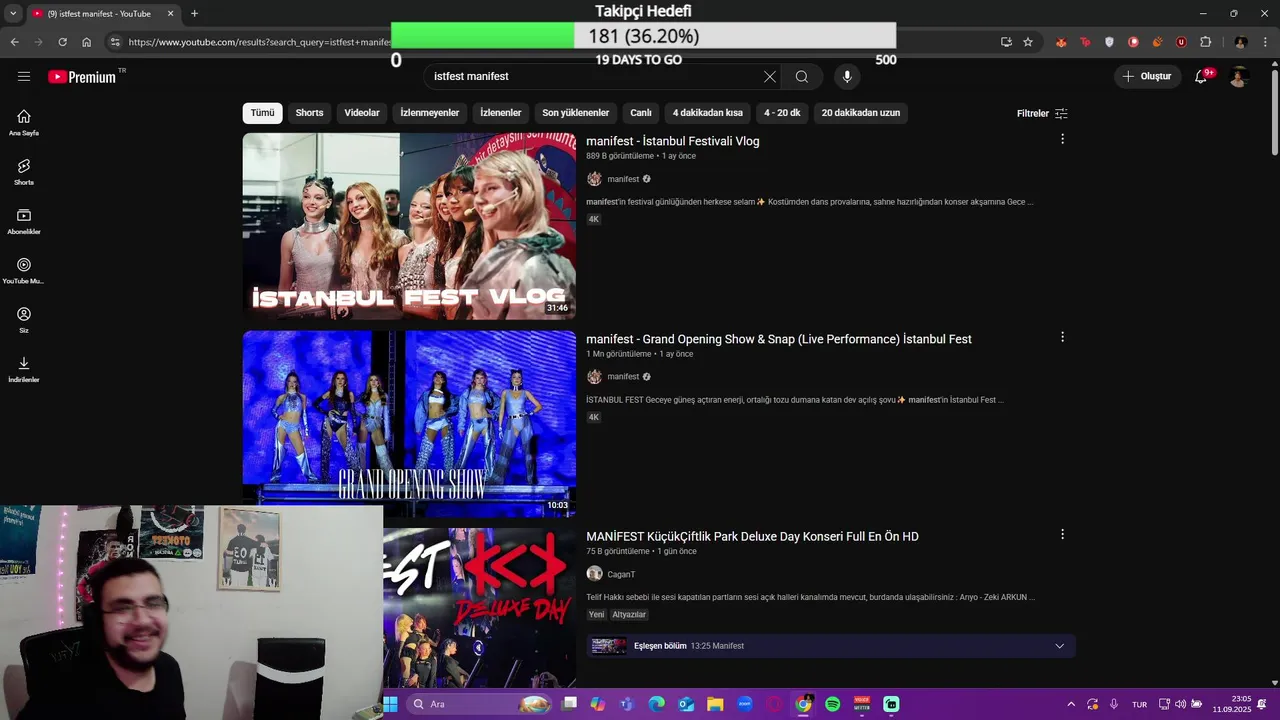Open options for Grand Opening Show video
The height and width of the screenshot is (720, 1280).
[1062, 337]
